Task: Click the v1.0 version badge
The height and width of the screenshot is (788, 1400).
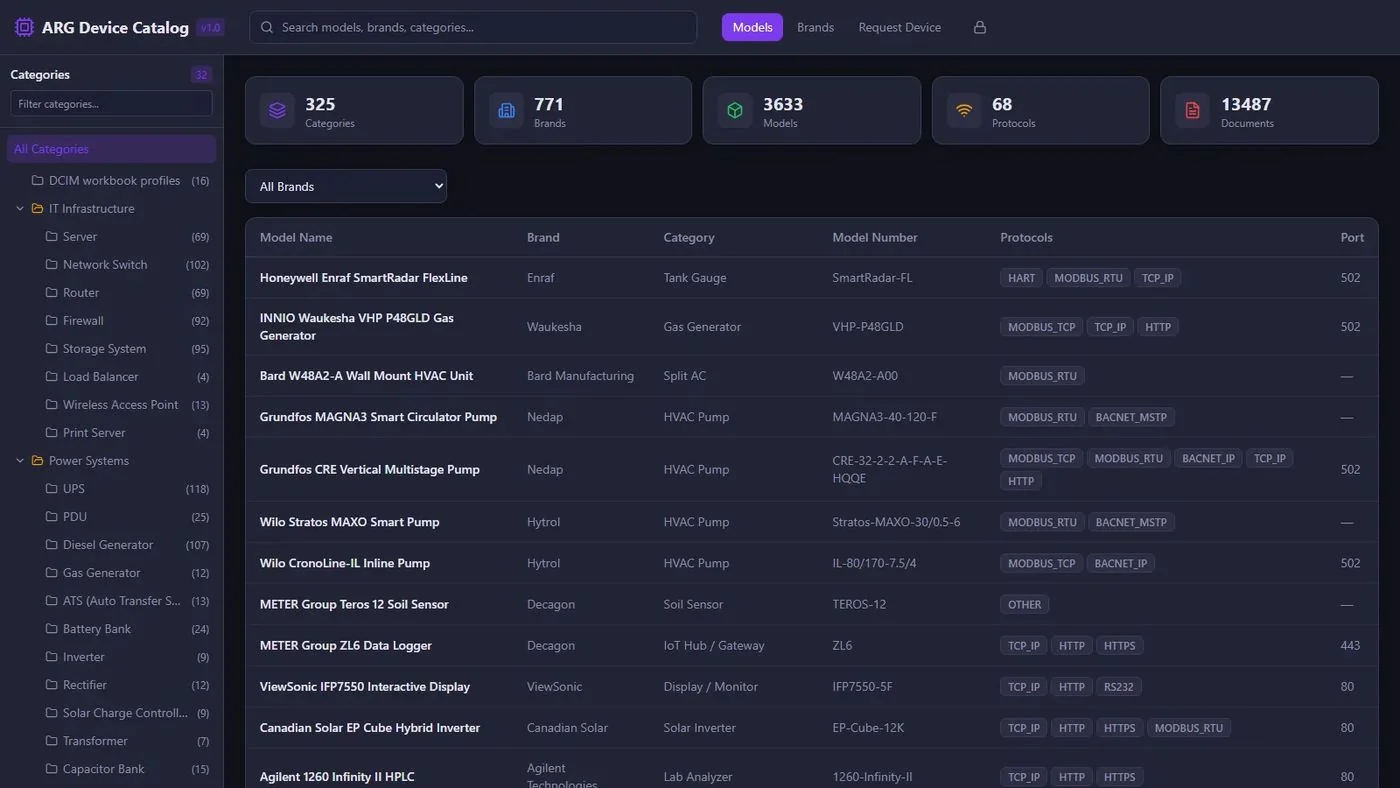Action: click(x=210, y=28)
